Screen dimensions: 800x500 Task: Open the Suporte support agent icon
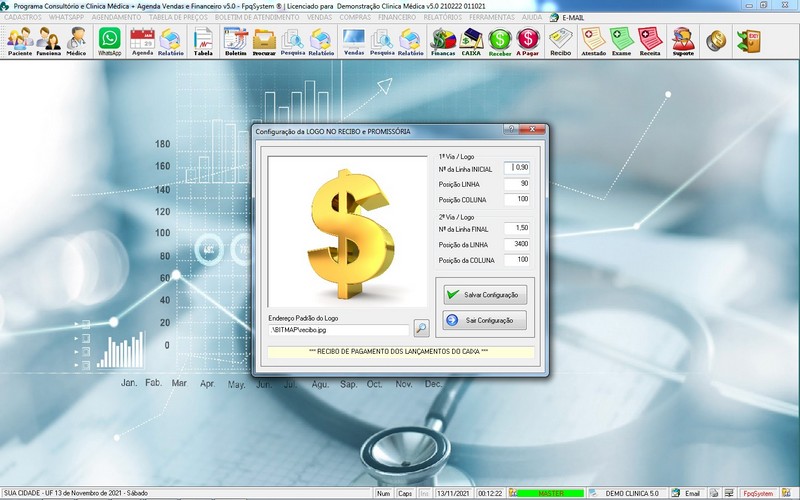tap(683, 41)
